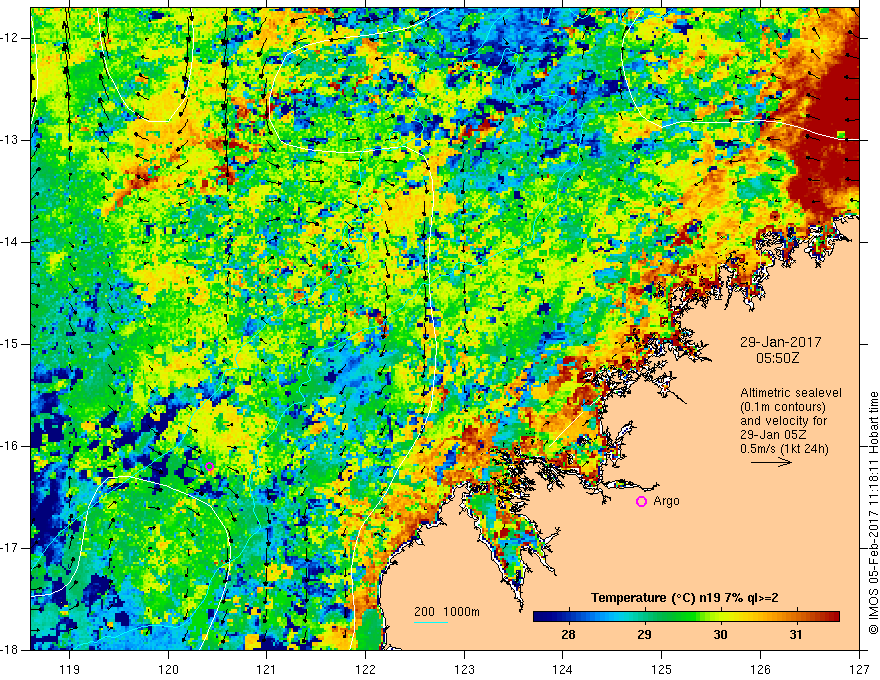Click the longitude label 125

point(662,669)
